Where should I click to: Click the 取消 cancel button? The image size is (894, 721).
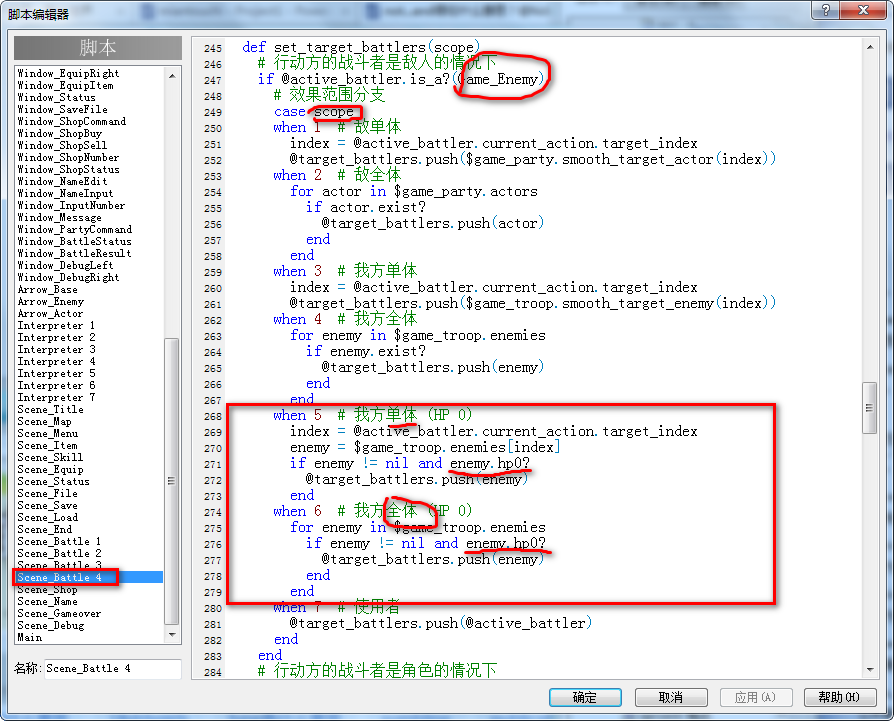click(x=671, y=697)
